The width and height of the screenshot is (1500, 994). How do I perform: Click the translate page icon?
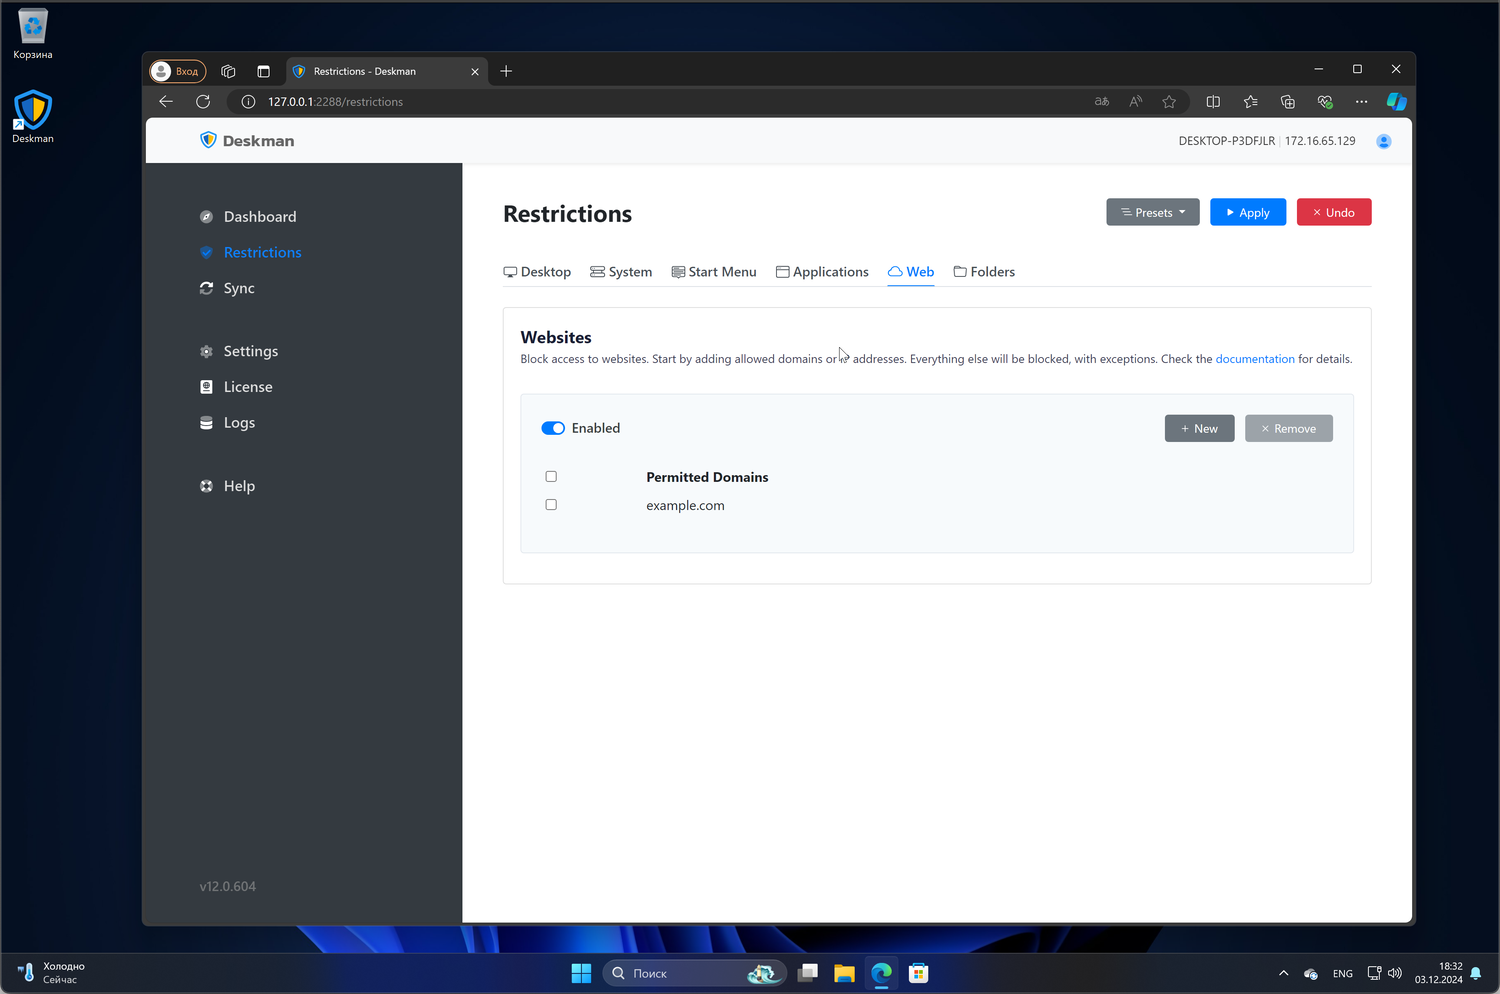click(1102, 102)
